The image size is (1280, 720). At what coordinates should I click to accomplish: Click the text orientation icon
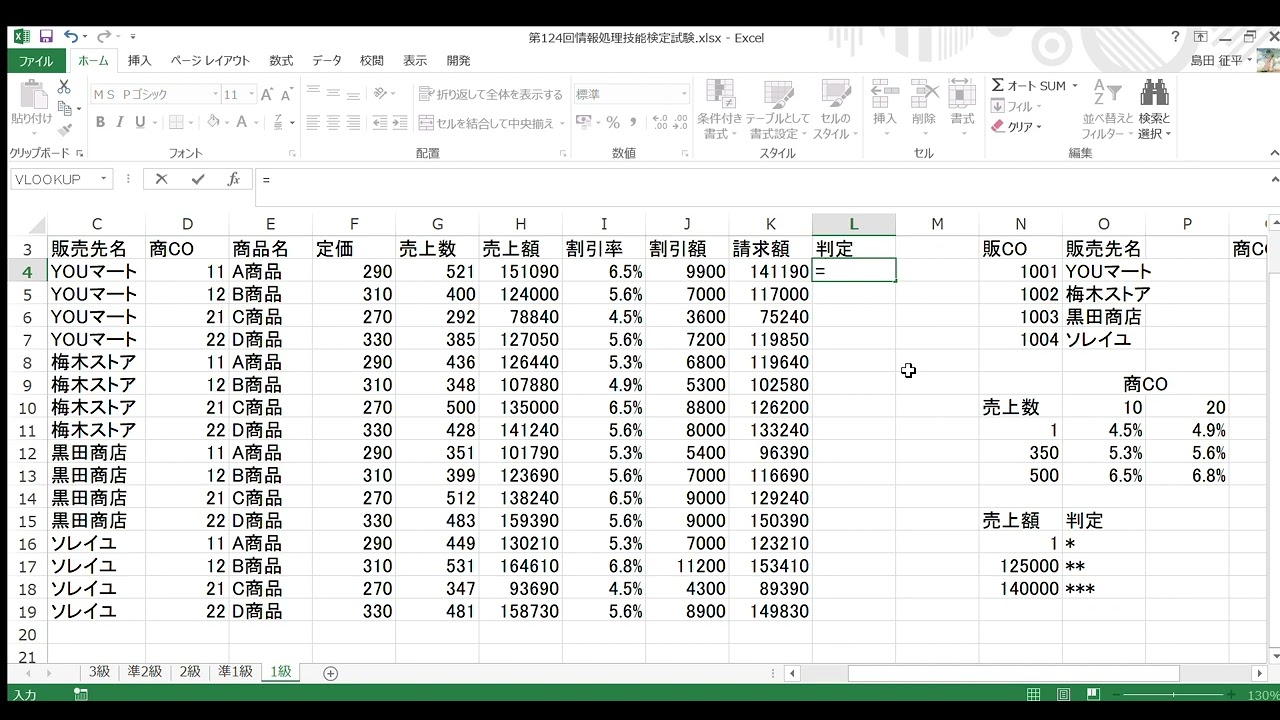381,94
